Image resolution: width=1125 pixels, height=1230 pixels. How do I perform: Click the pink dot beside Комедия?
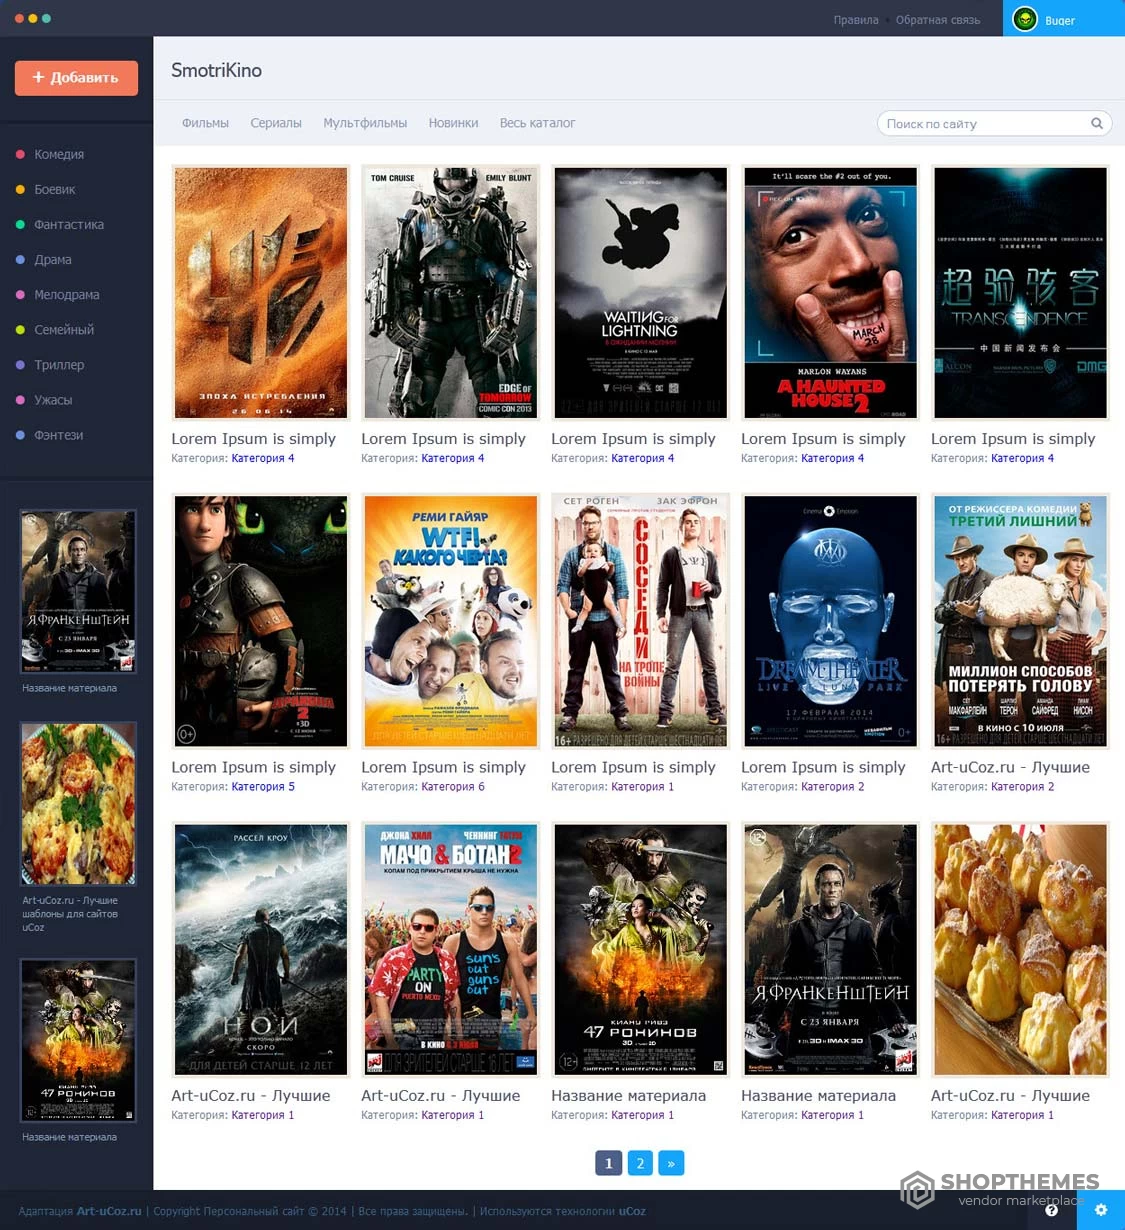(20, 154)
